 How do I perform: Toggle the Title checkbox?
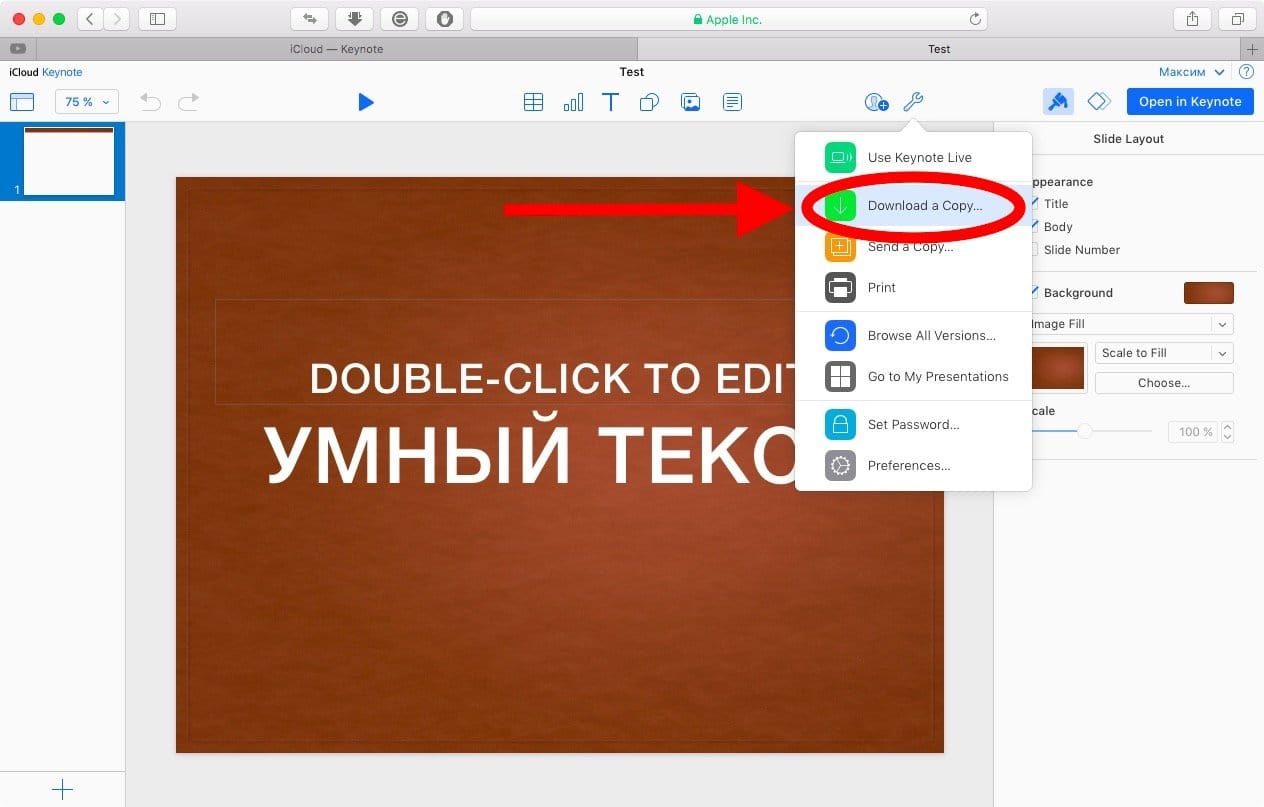pyautogui.click(x=1034, y=204)
